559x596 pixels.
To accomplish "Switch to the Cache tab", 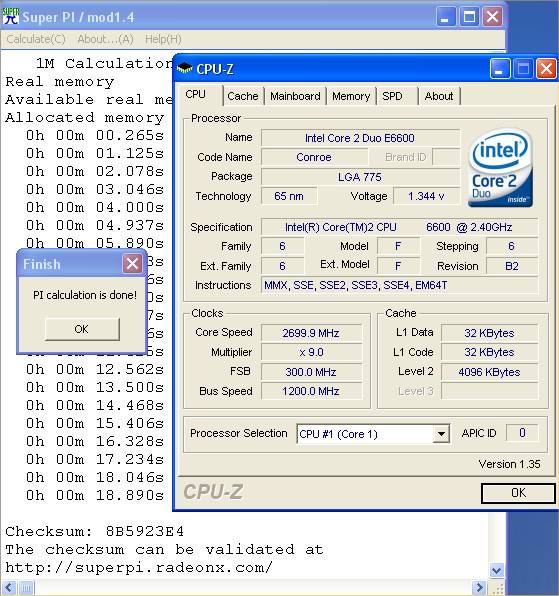I will click(243, 96).
